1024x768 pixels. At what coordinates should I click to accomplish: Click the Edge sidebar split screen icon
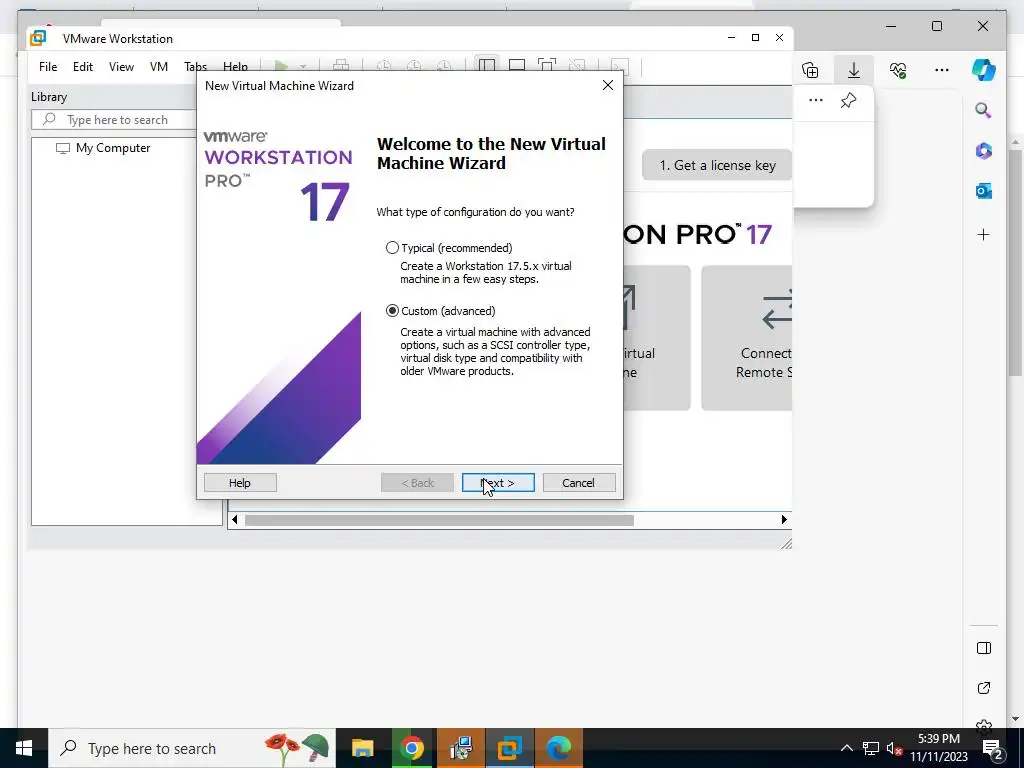click(x=984, y=648)
